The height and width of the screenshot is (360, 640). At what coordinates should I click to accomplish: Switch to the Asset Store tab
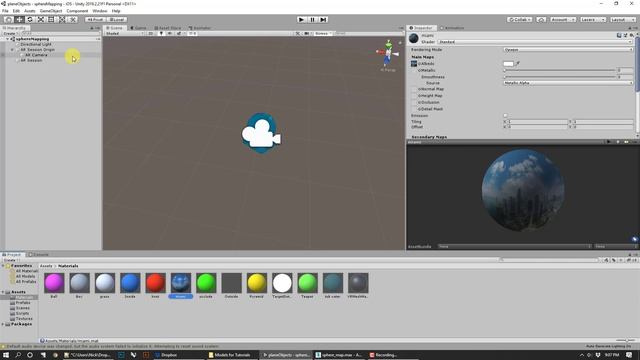pos(167,28)
